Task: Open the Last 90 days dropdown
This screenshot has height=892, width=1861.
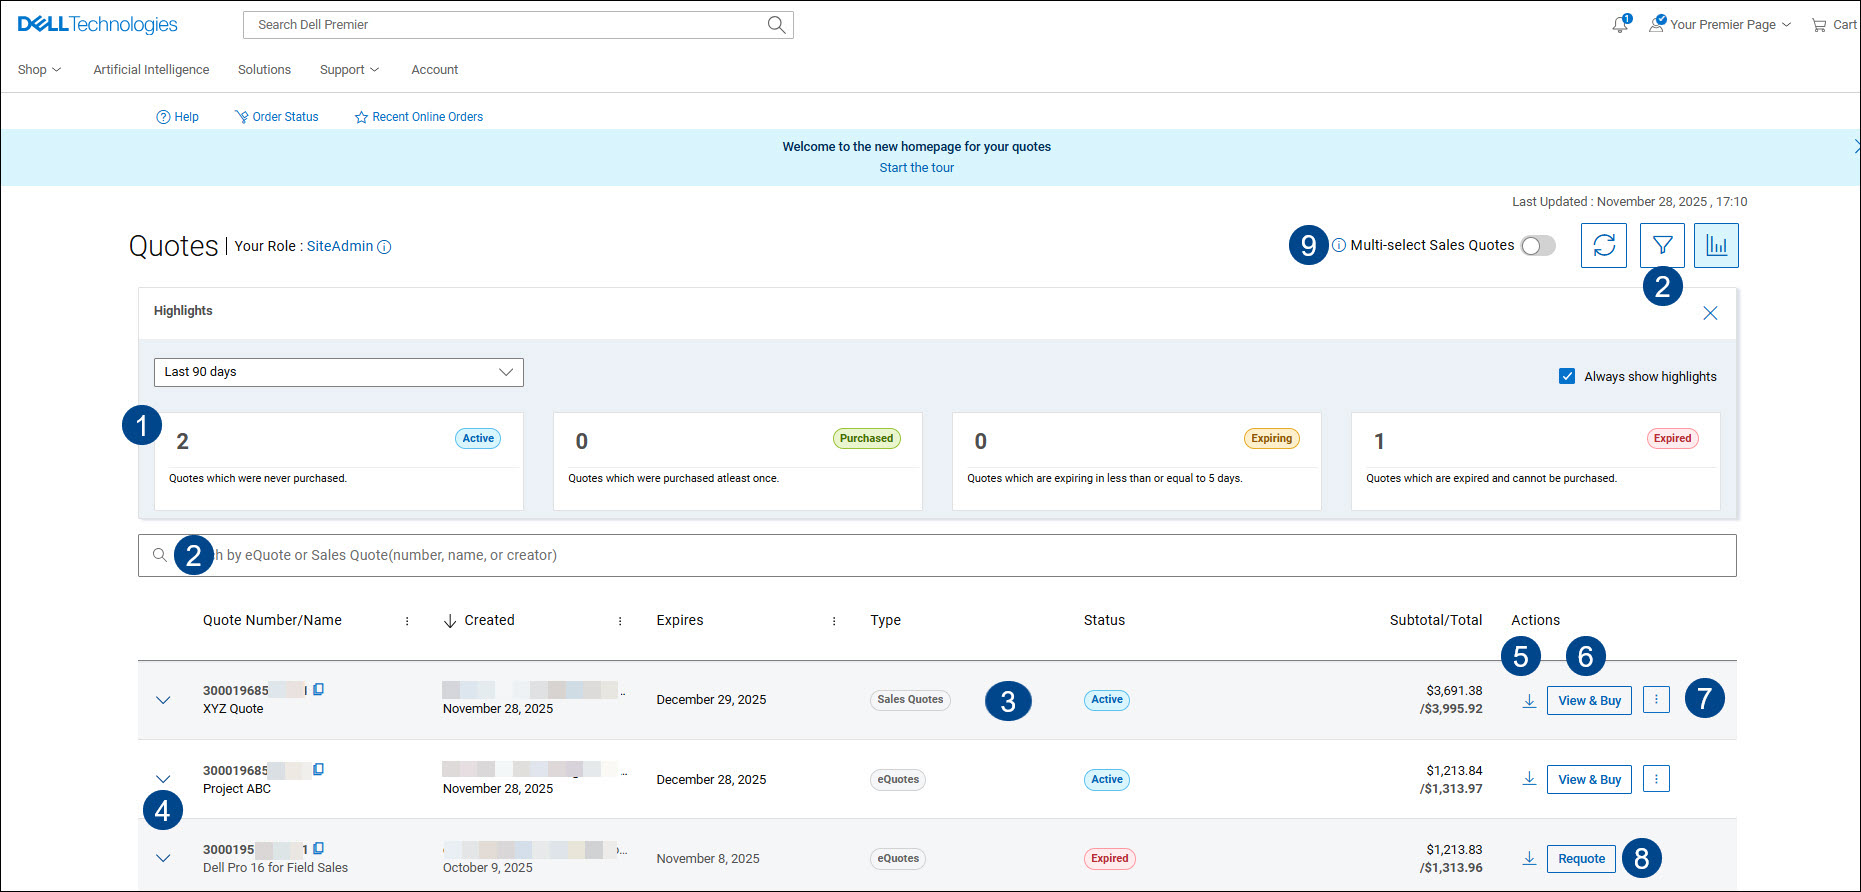Action: (x=338, y=372)
